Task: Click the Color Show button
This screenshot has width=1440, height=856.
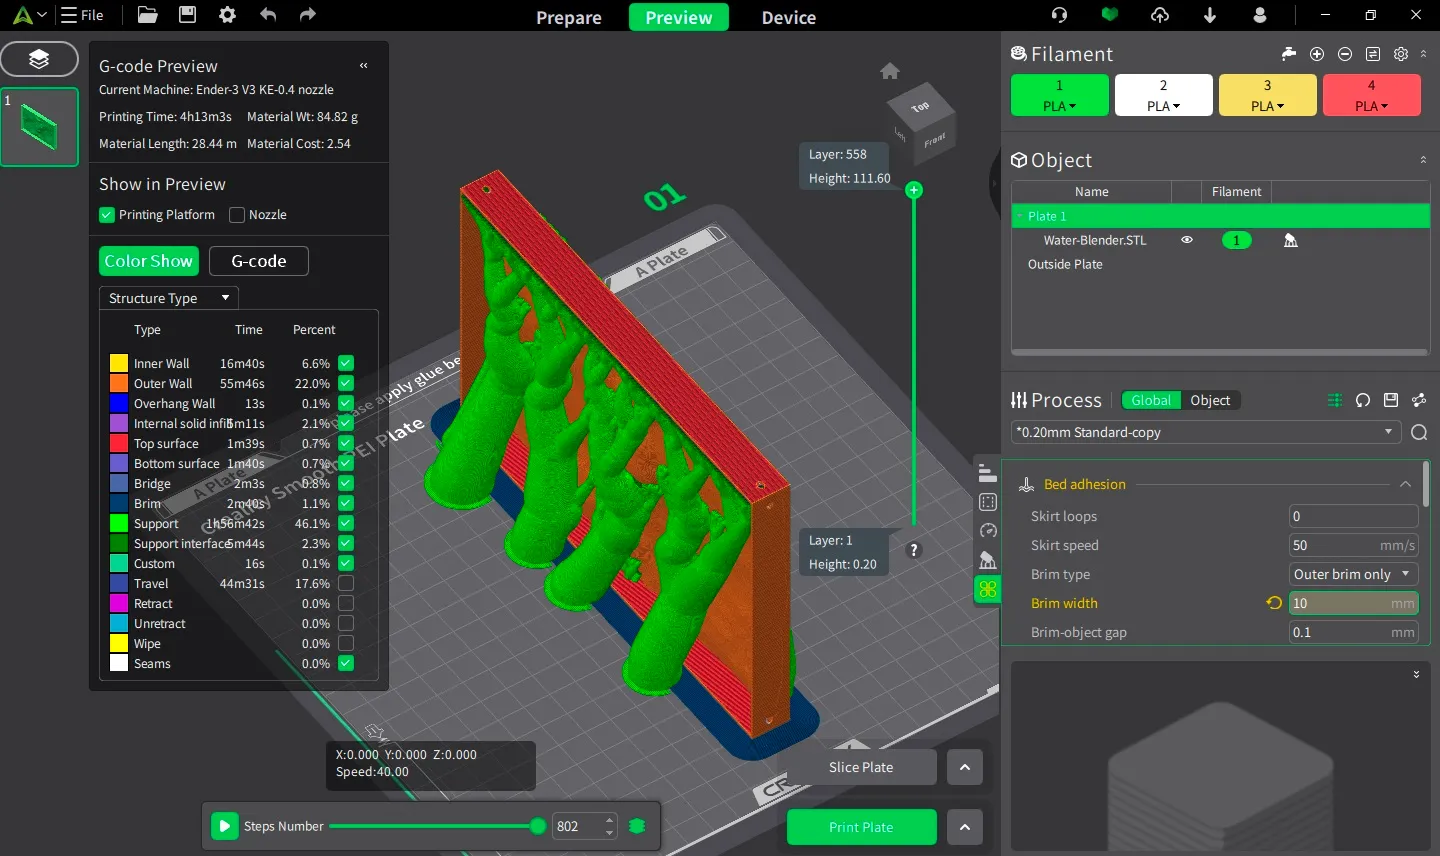Action: 149,261
